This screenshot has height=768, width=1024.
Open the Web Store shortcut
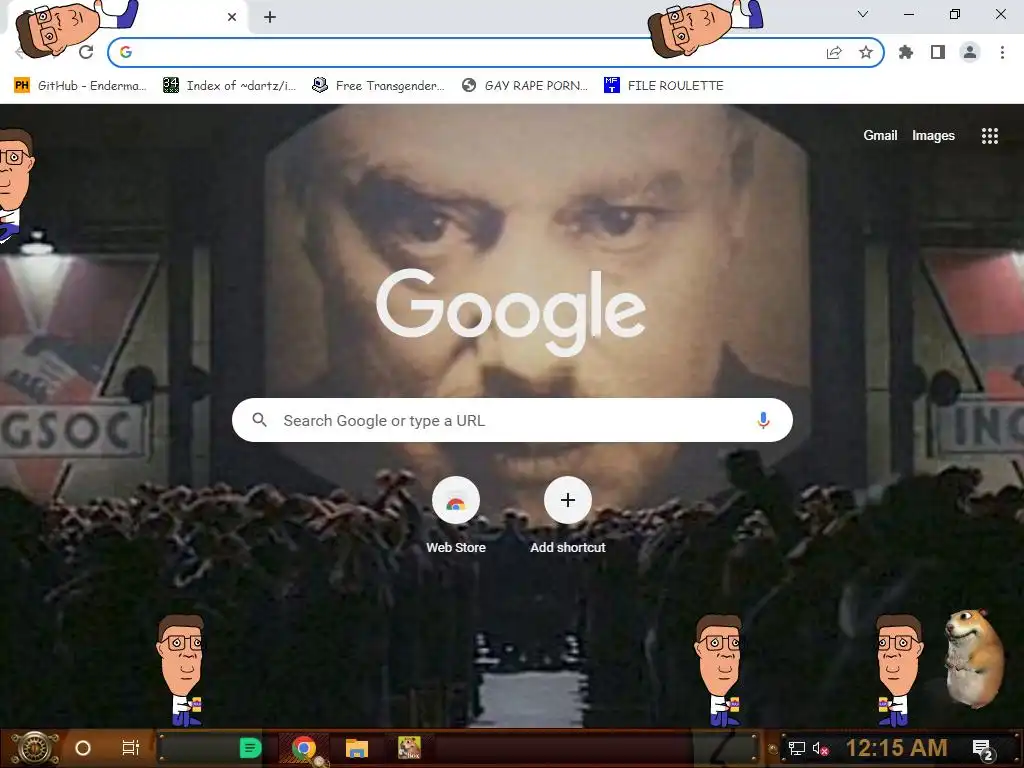coord(456,515)
